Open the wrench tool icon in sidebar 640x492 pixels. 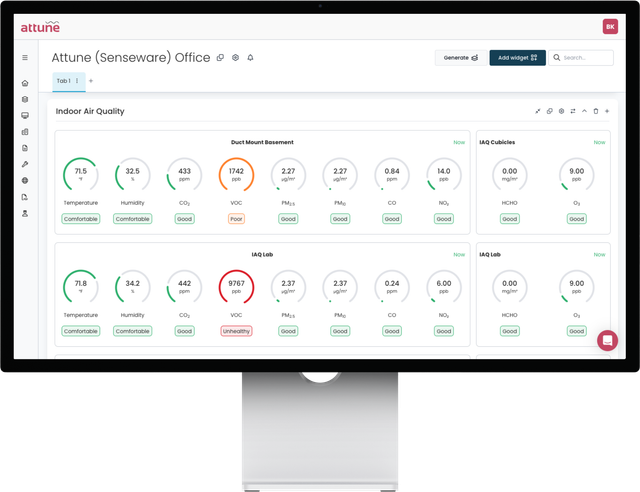tap(25, 164)
